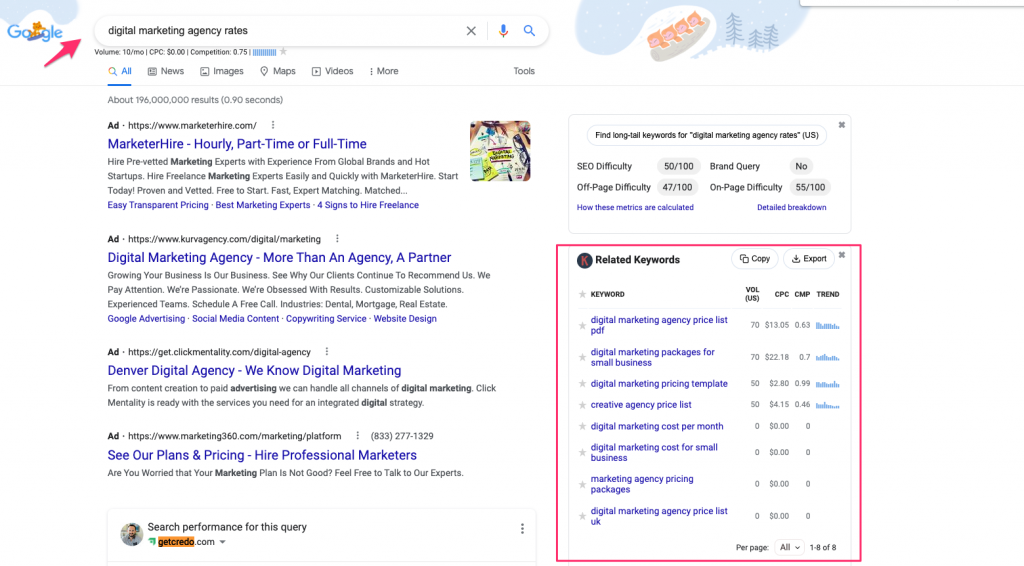Click the Google doodle logo
1024x566 pixels.
35,31
